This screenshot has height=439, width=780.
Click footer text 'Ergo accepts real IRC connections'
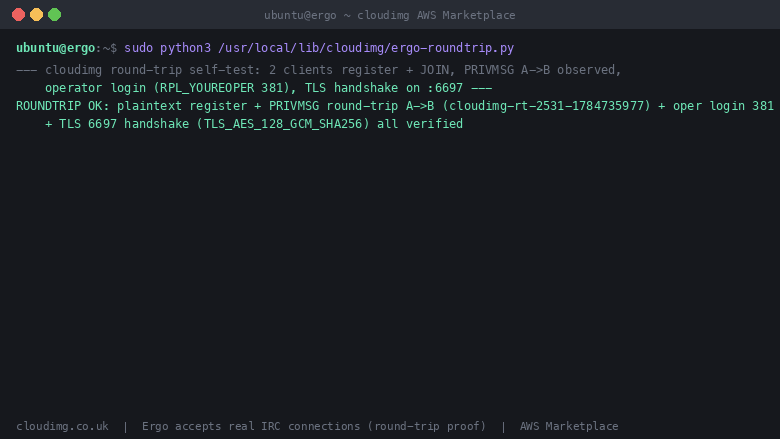pos(251,426)
